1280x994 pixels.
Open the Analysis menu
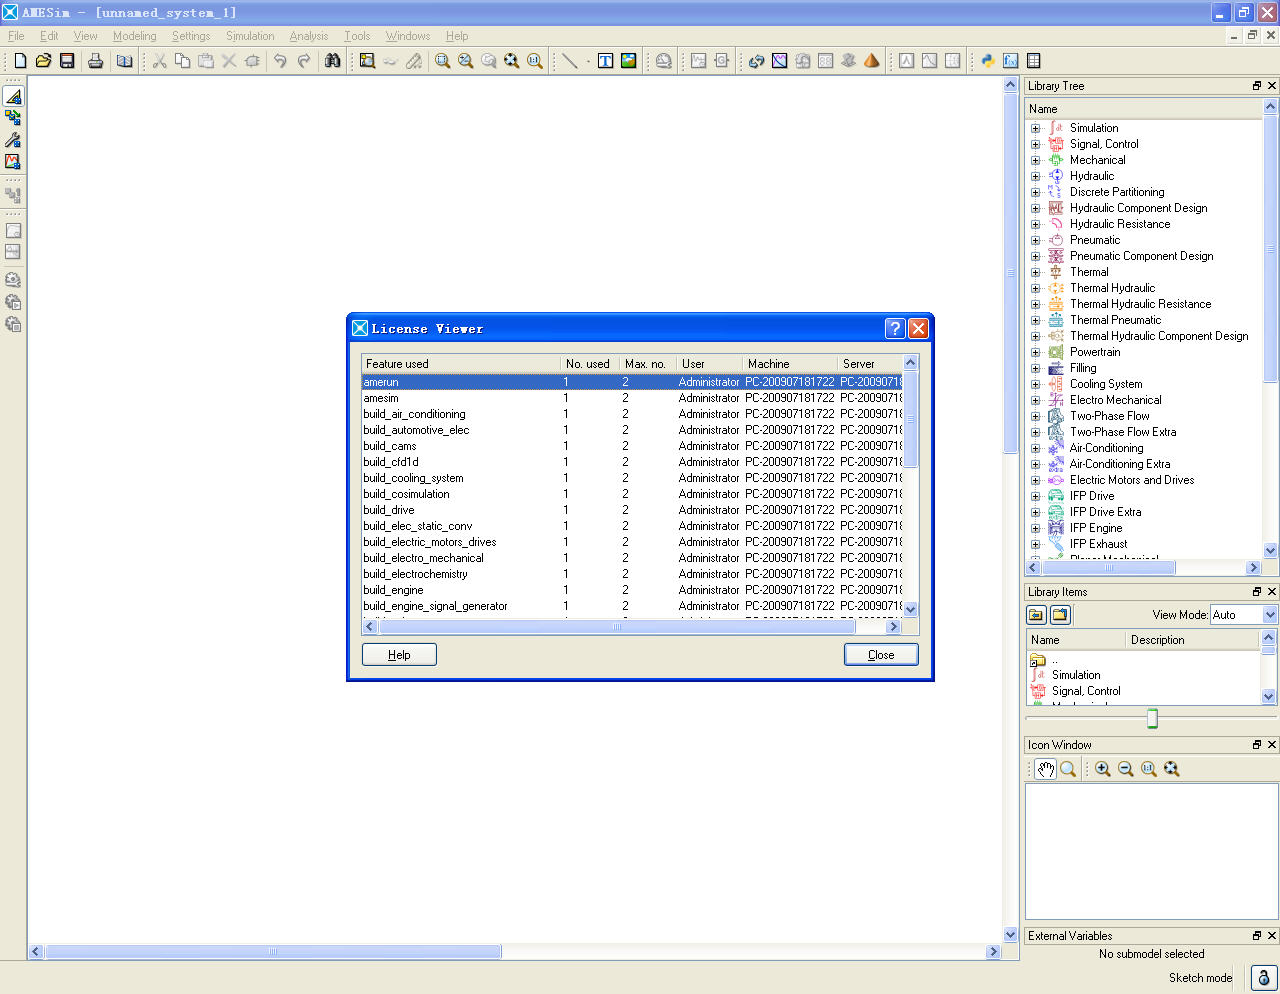click(x=309, y=36)
